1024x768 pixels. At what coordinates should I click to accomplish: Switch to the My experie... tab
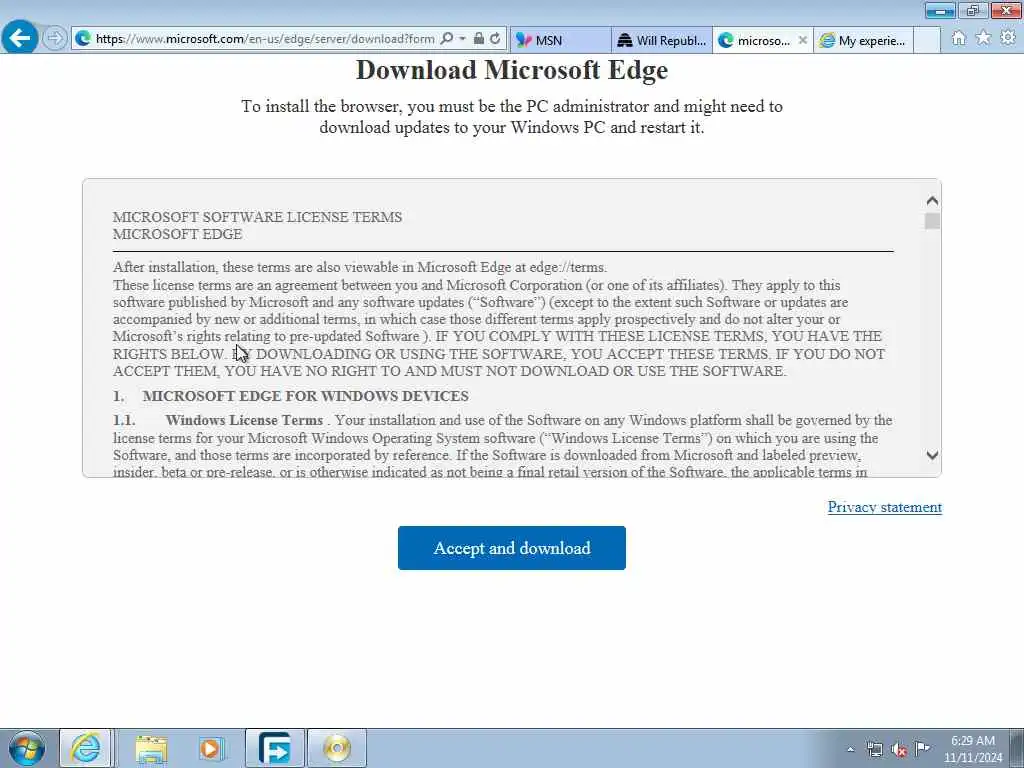[863, 40]
